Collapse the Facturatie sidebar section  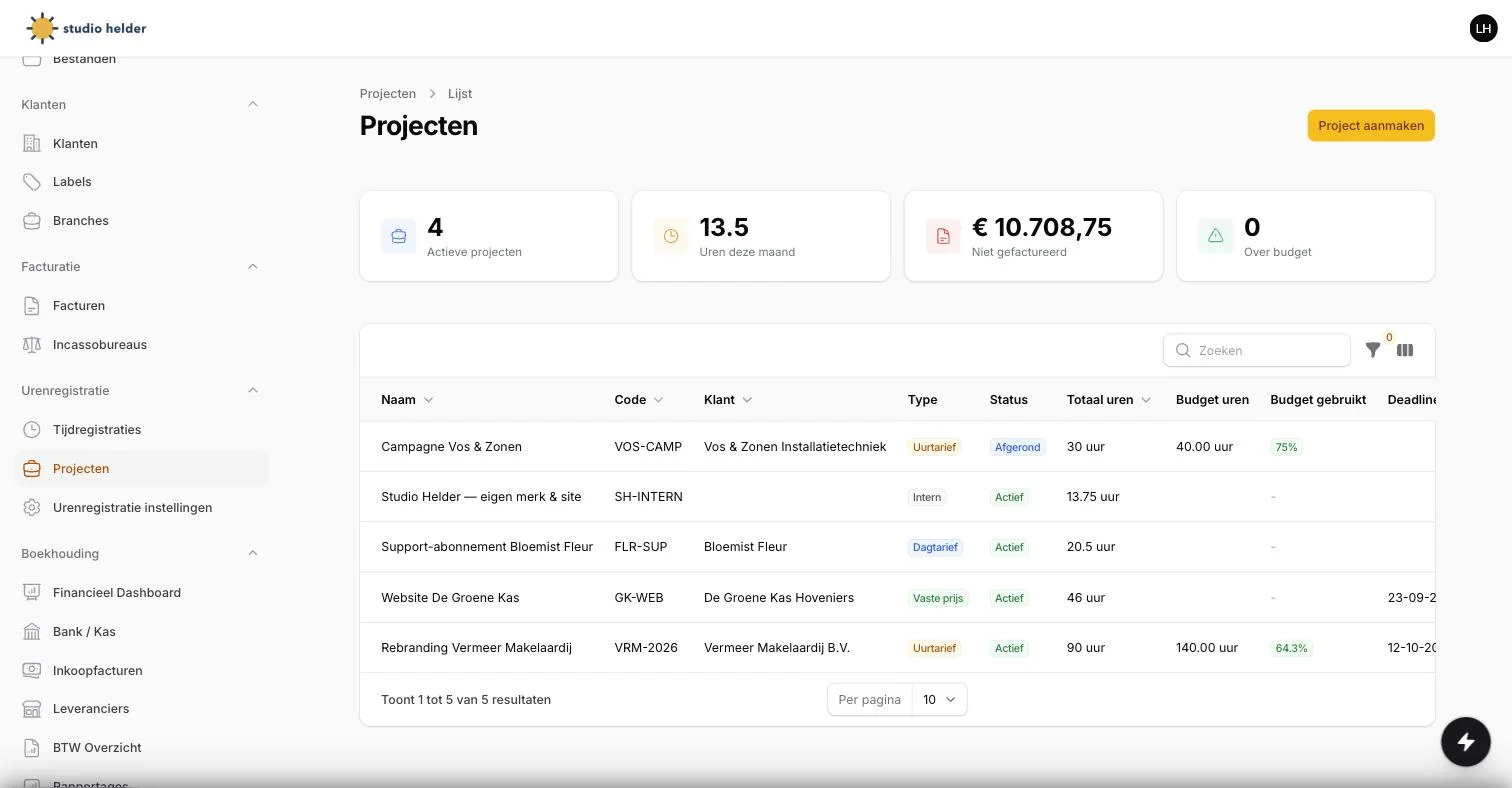[x=253, y=267]
